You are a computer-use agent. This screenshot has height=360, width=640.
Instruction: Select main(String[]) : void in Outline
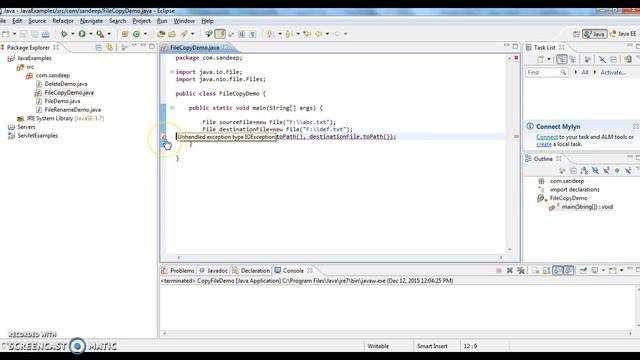[587, 207]
